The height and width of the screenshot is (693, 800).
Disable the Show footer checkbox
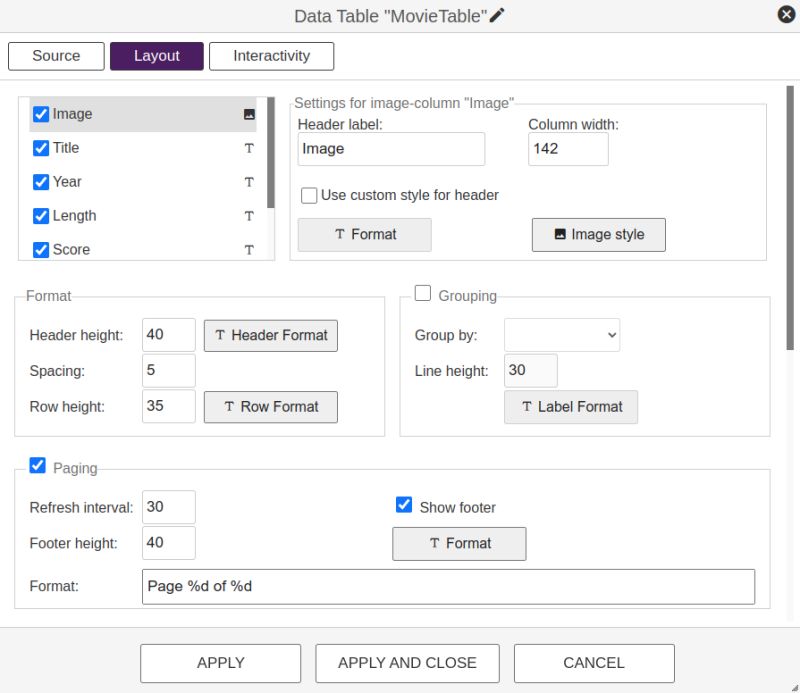[x=404, y=505]
